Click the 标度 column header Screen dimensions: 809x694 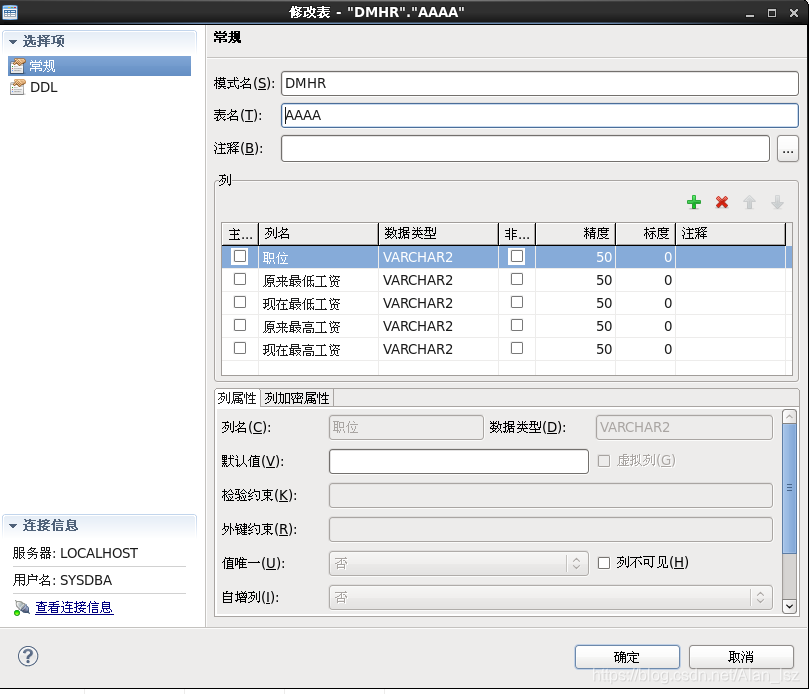[x=645, y=234]
